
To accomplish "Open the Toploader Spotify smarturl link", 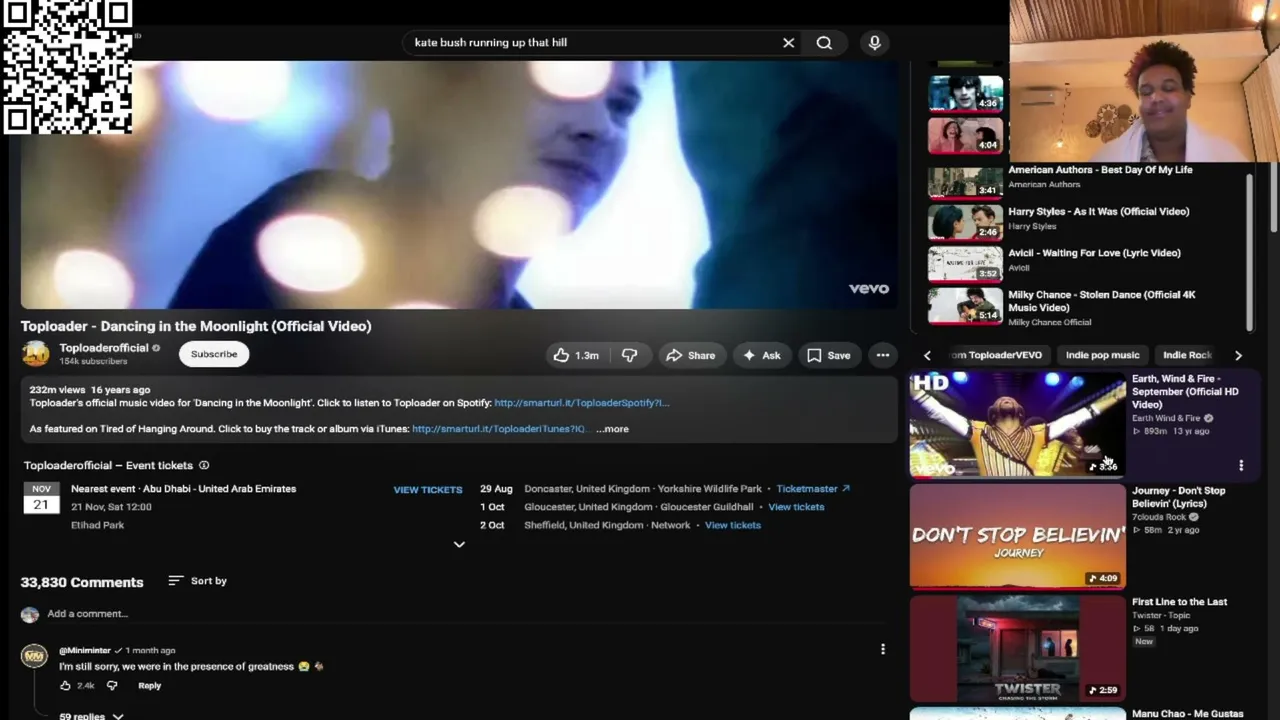I will (582, 403).
